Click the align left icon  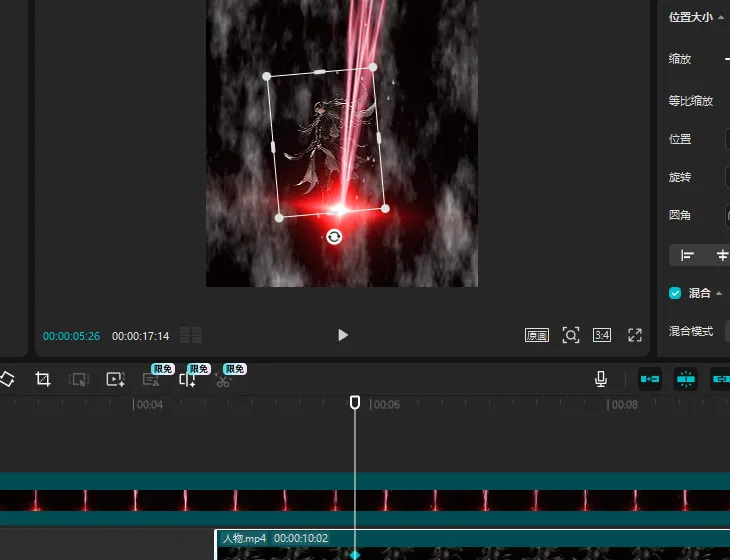(x=687, y=255)
